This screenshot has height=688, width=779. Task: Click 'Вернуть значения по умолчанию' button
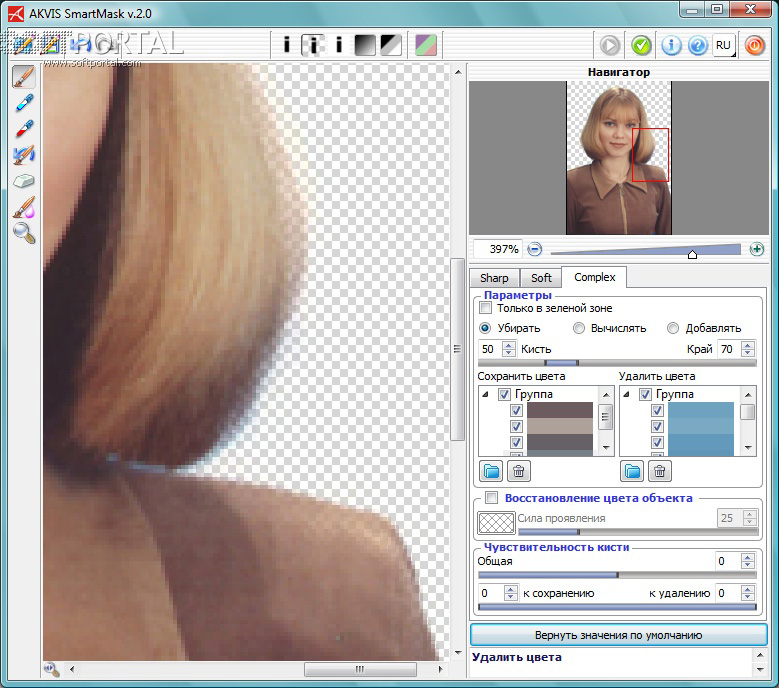(619, 635)
